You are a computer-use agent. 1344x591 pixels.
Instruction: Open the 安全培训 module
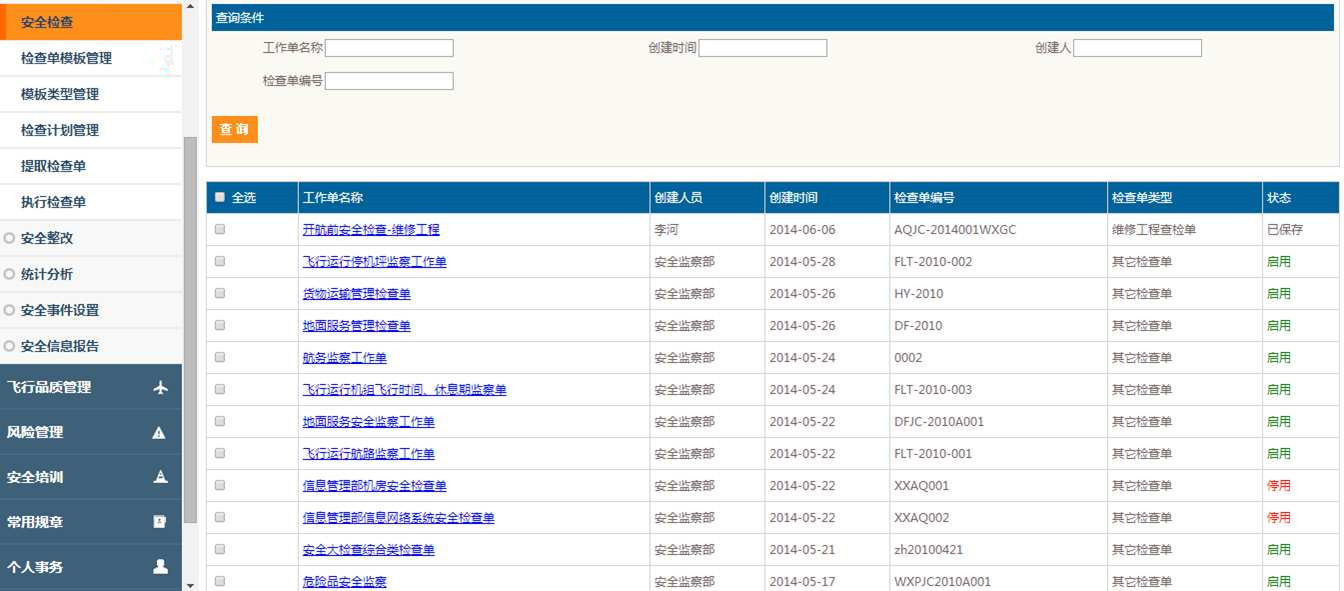click(91, 477)
